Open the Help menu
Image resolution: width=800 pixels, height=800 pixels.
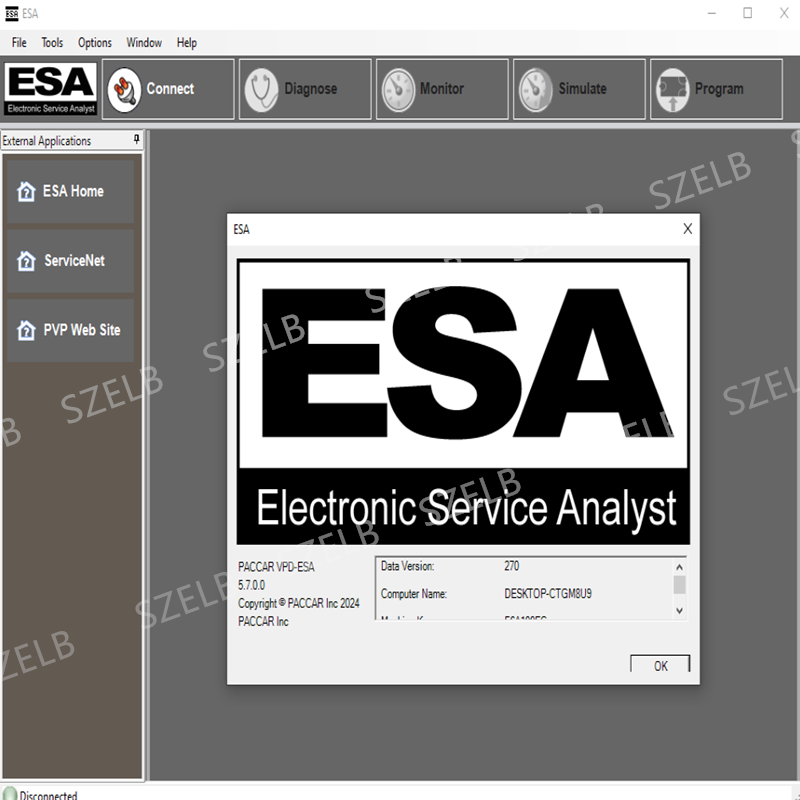click(187, 43)
